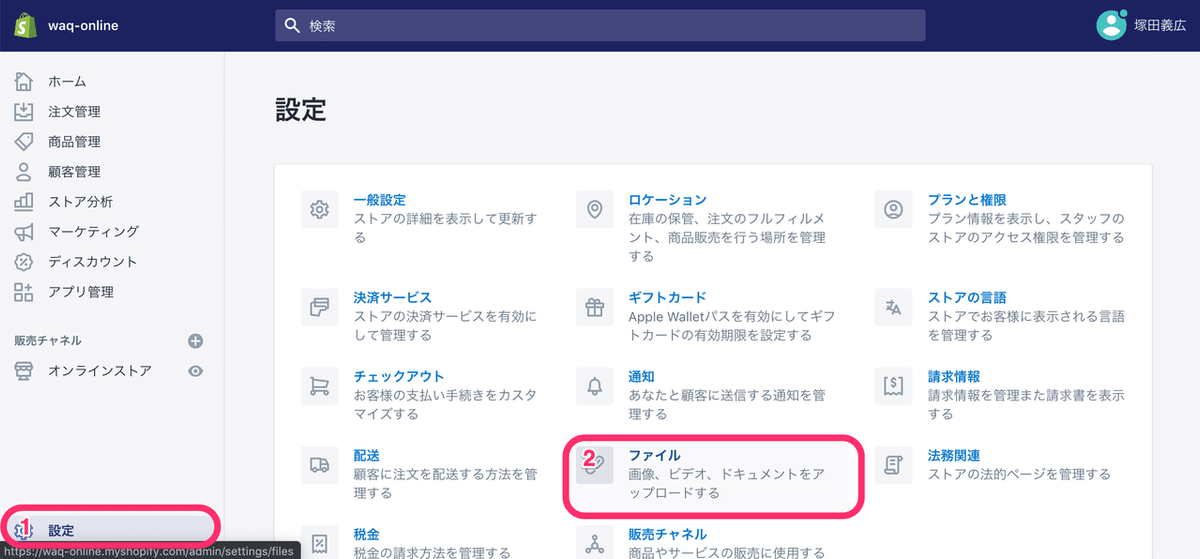This screenshot has width=1200, height=559.
Task: Open the ロケーション link
Action: (x=668, y=200)
